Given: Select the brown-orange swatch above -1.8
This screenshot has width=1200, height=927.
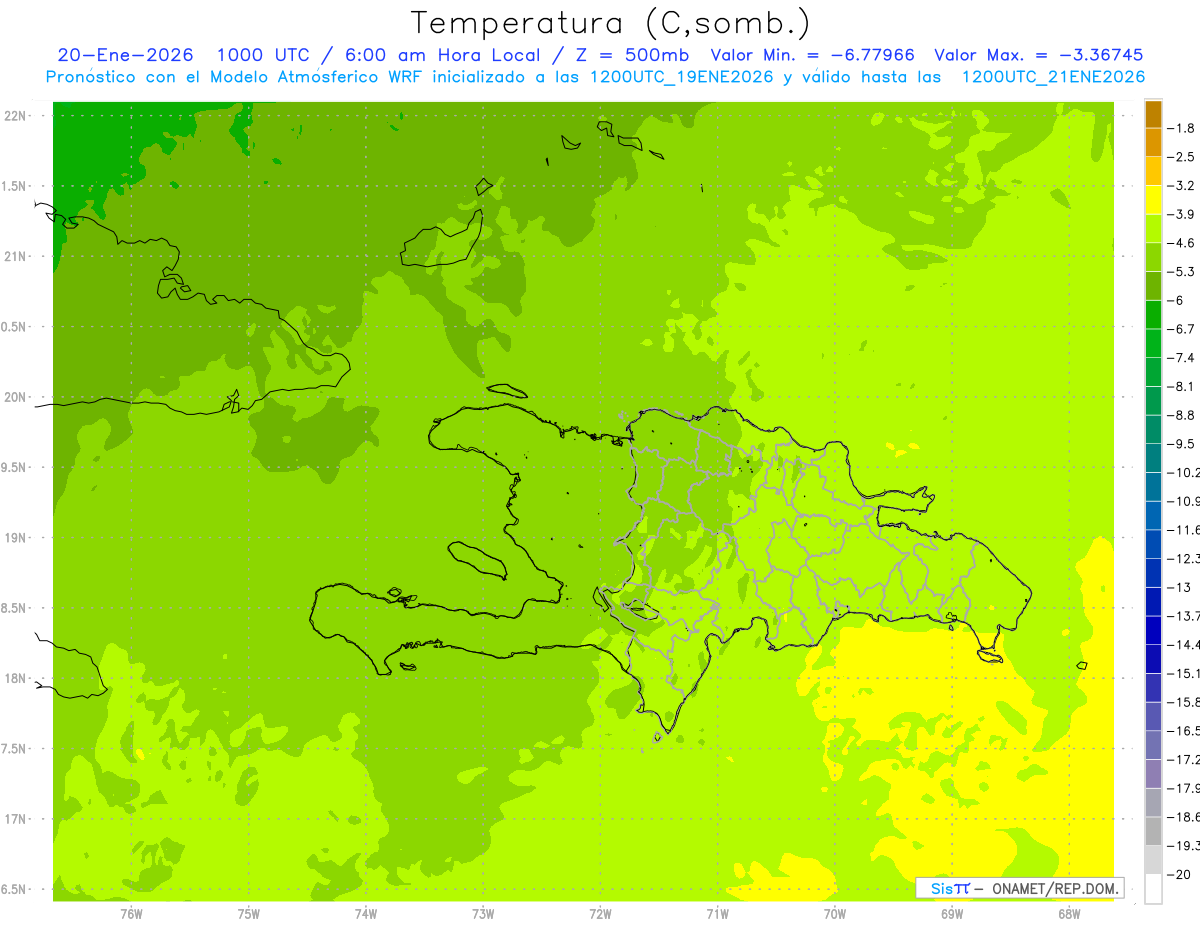Looking at the screenshot, I should [1153, 114].
